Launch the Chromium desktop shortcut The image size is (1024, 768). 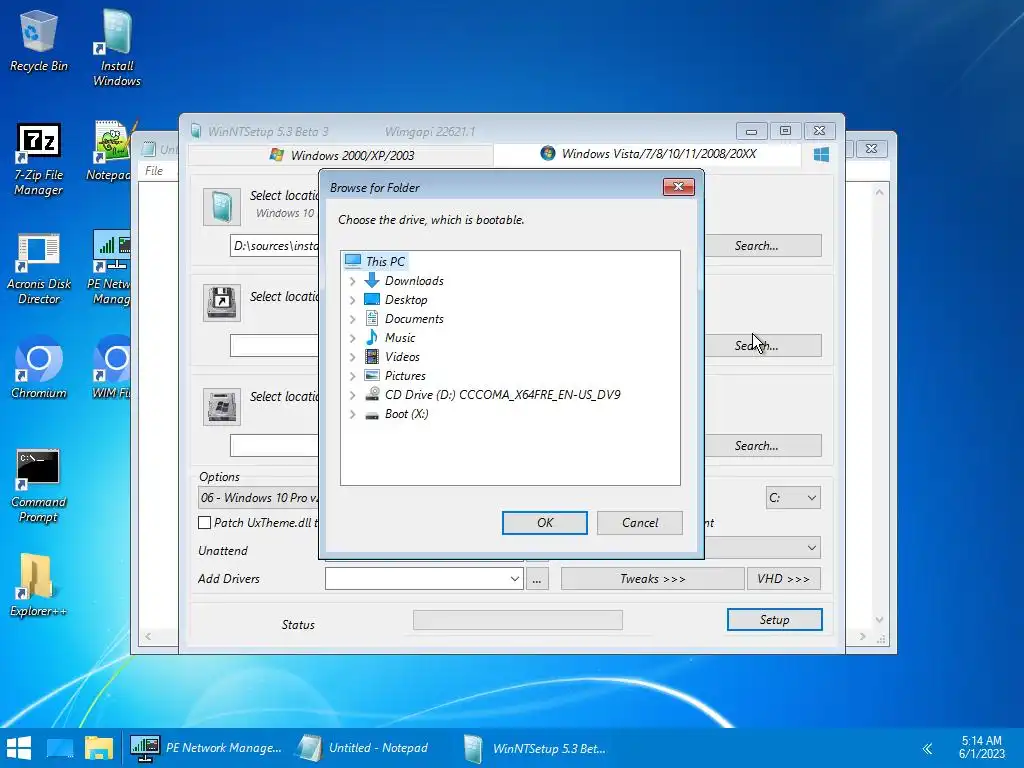coord(39,366)
